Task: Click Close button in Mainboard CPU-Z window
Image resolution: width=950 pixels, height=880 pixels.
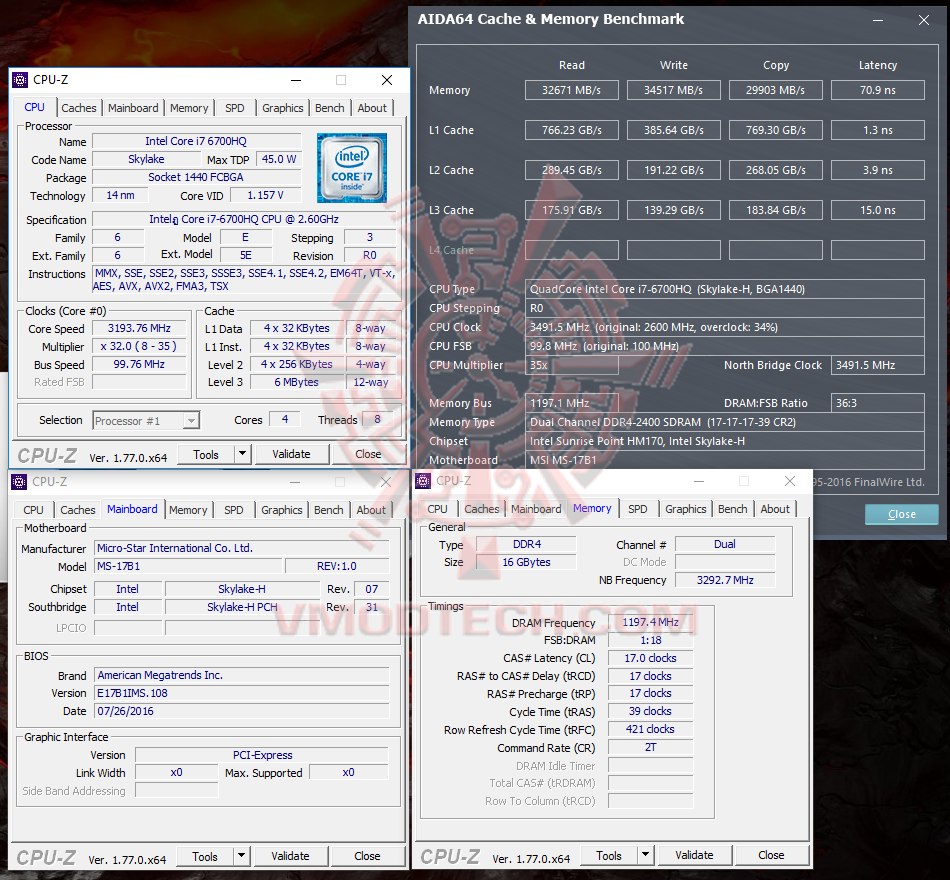Action: [x=367, y=856]
